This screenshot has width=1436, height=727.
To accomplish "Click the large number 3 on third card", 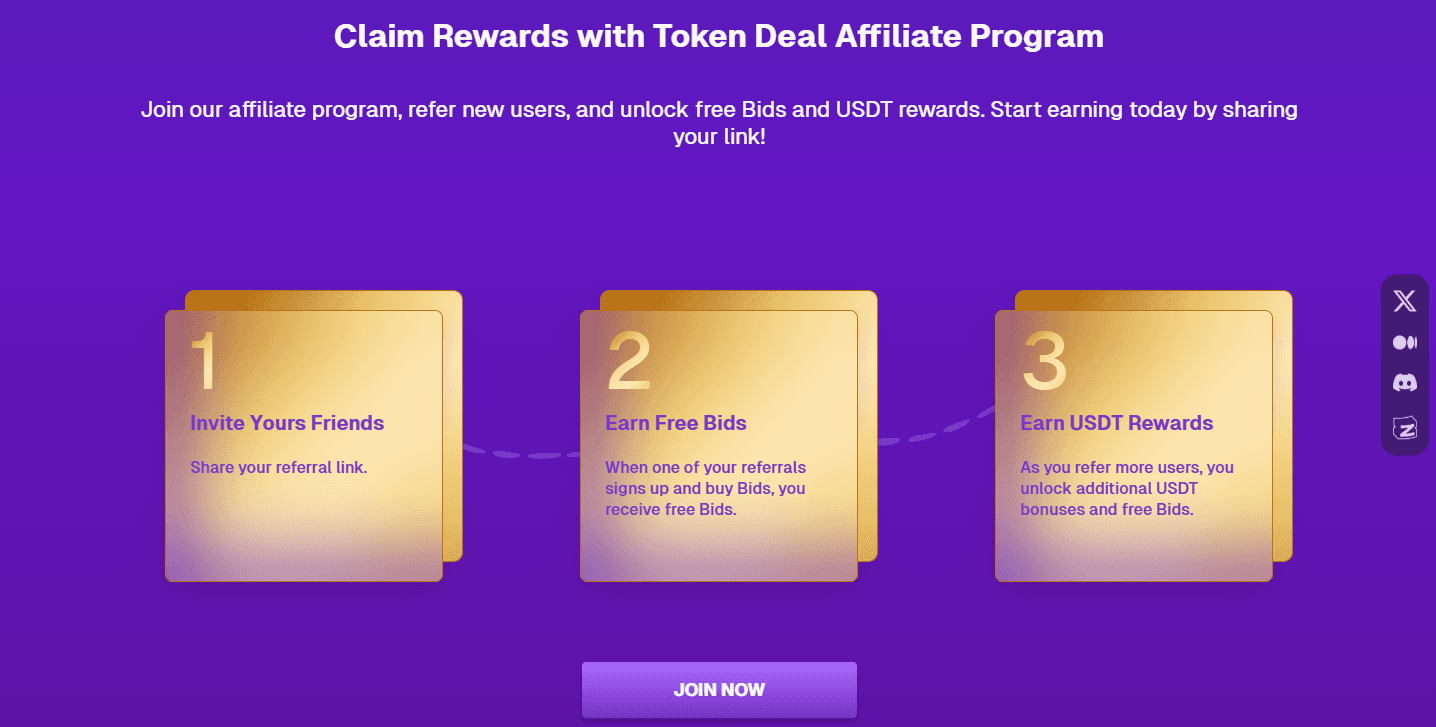I will click(1044, 360).
